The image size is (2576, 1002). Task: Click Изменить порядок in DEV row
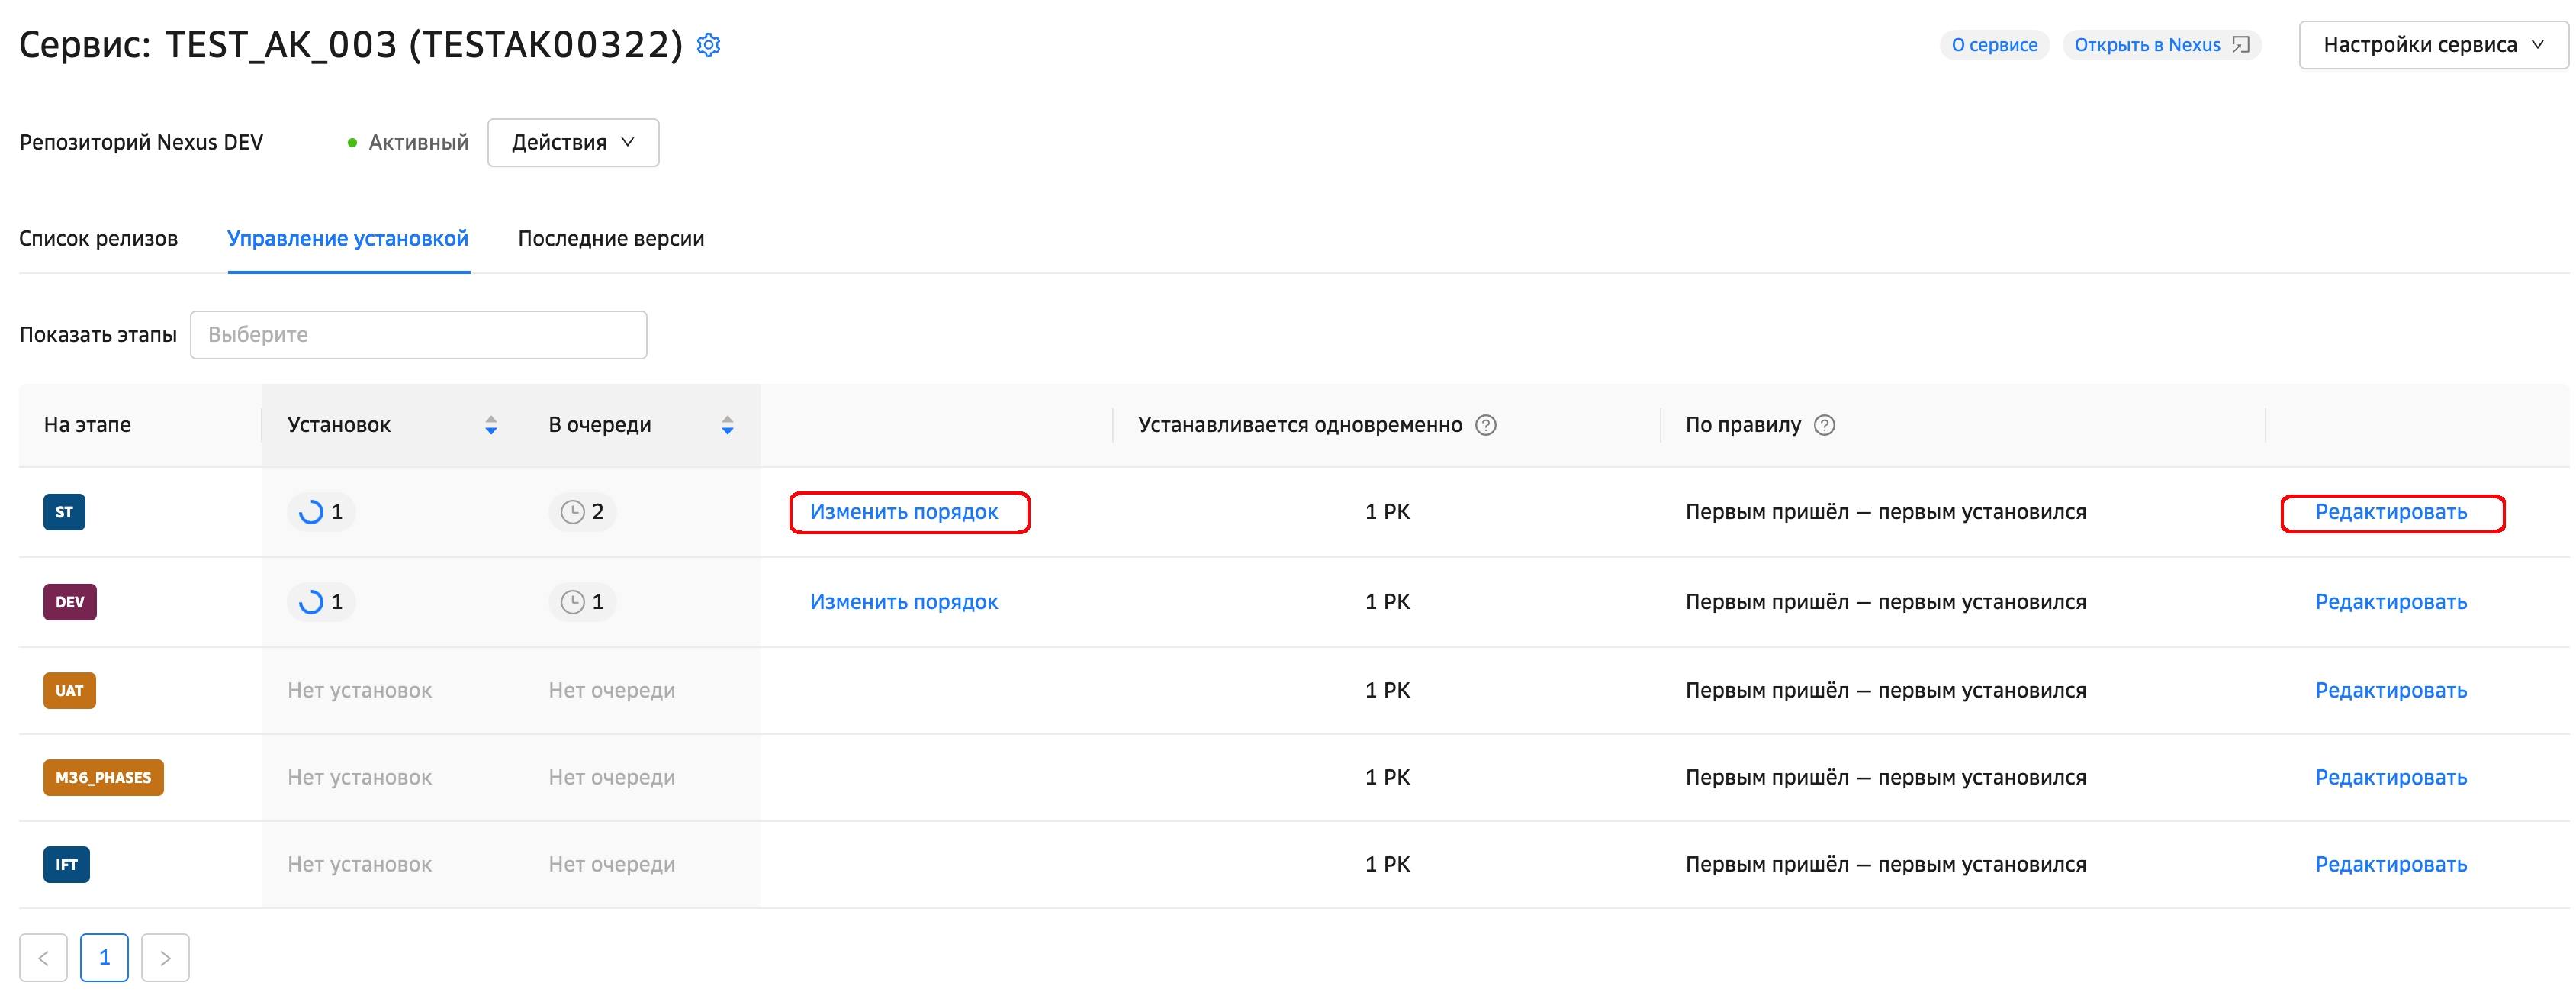903,602
